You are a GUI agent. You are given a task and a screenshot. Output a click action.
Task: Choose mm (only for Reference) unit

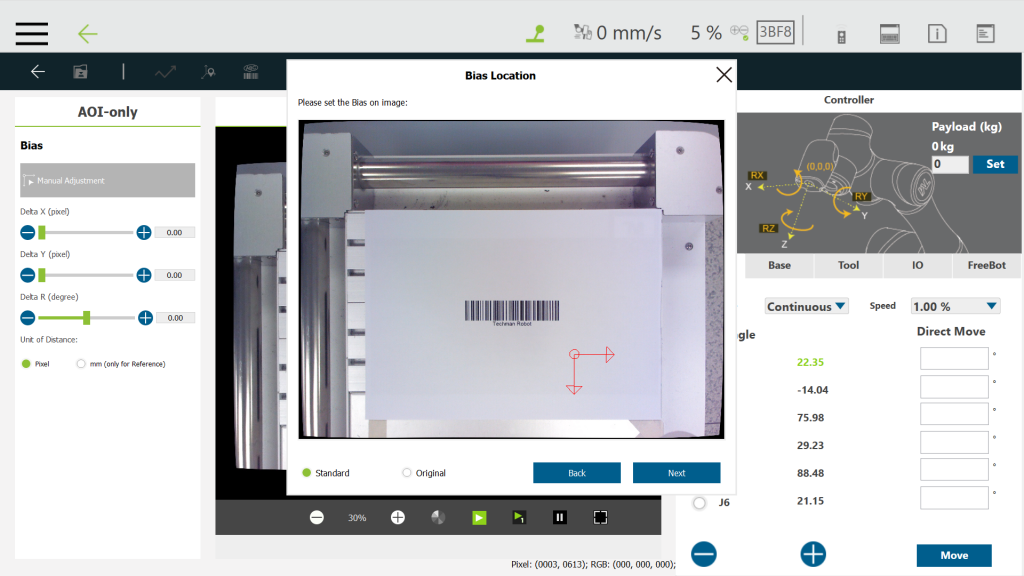(x=82, y=364)
